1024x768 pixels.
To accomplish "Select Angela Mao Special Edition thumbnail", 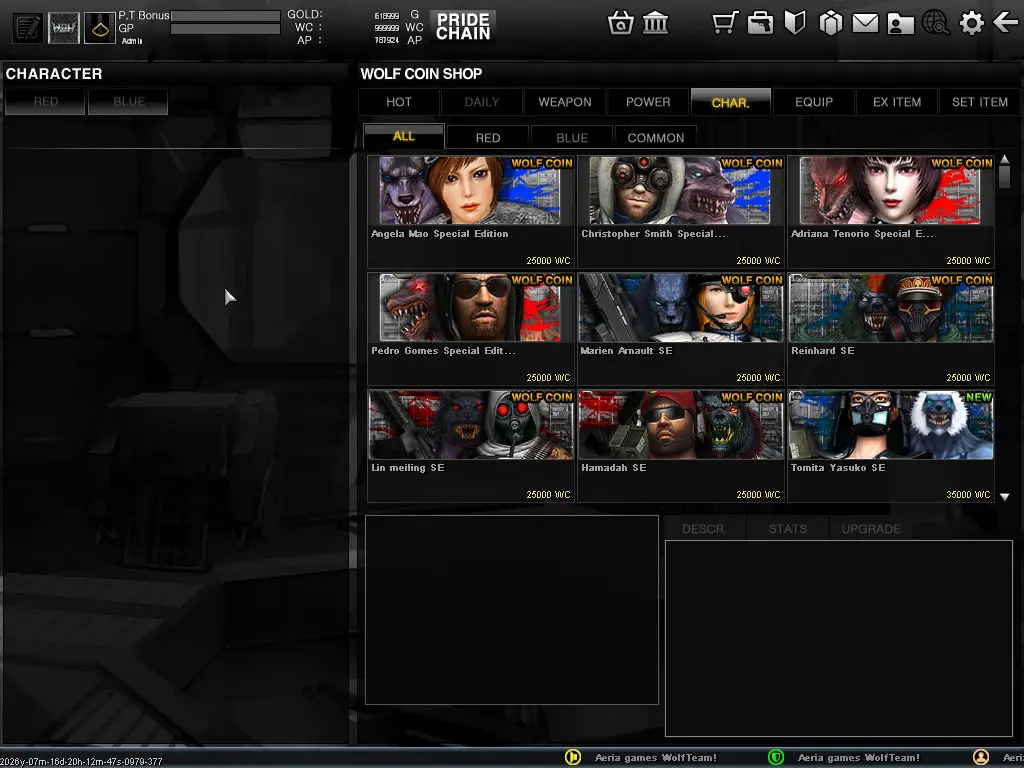I will point(470,191).
